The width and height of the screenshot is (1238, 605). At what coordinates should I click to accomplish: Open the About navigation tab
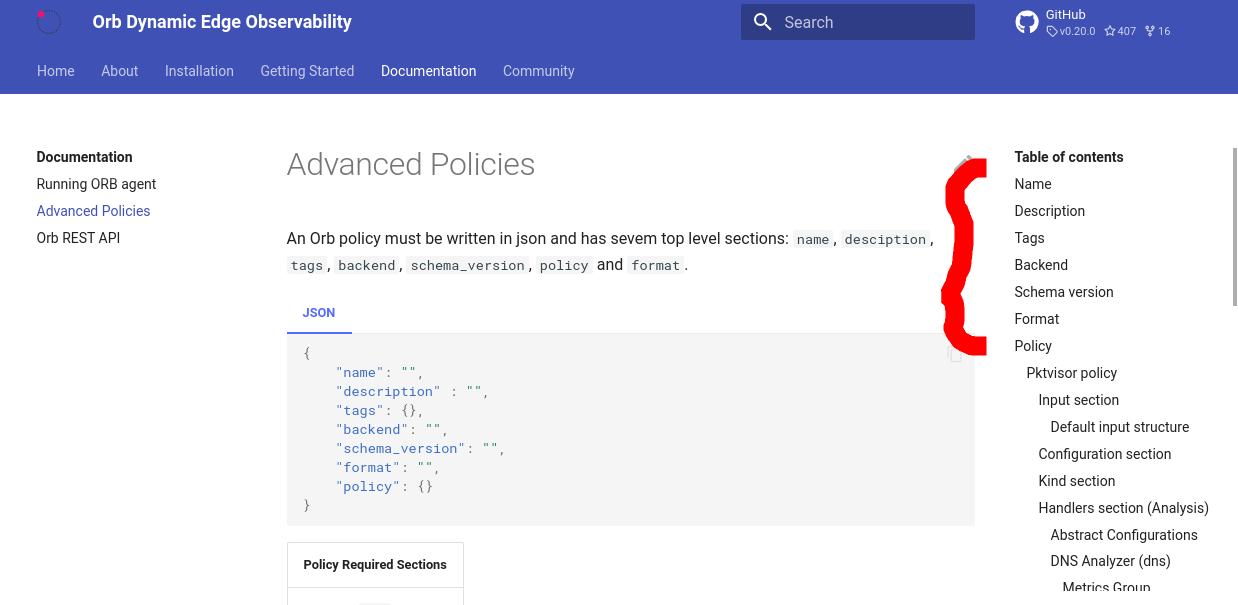point(120,71)
